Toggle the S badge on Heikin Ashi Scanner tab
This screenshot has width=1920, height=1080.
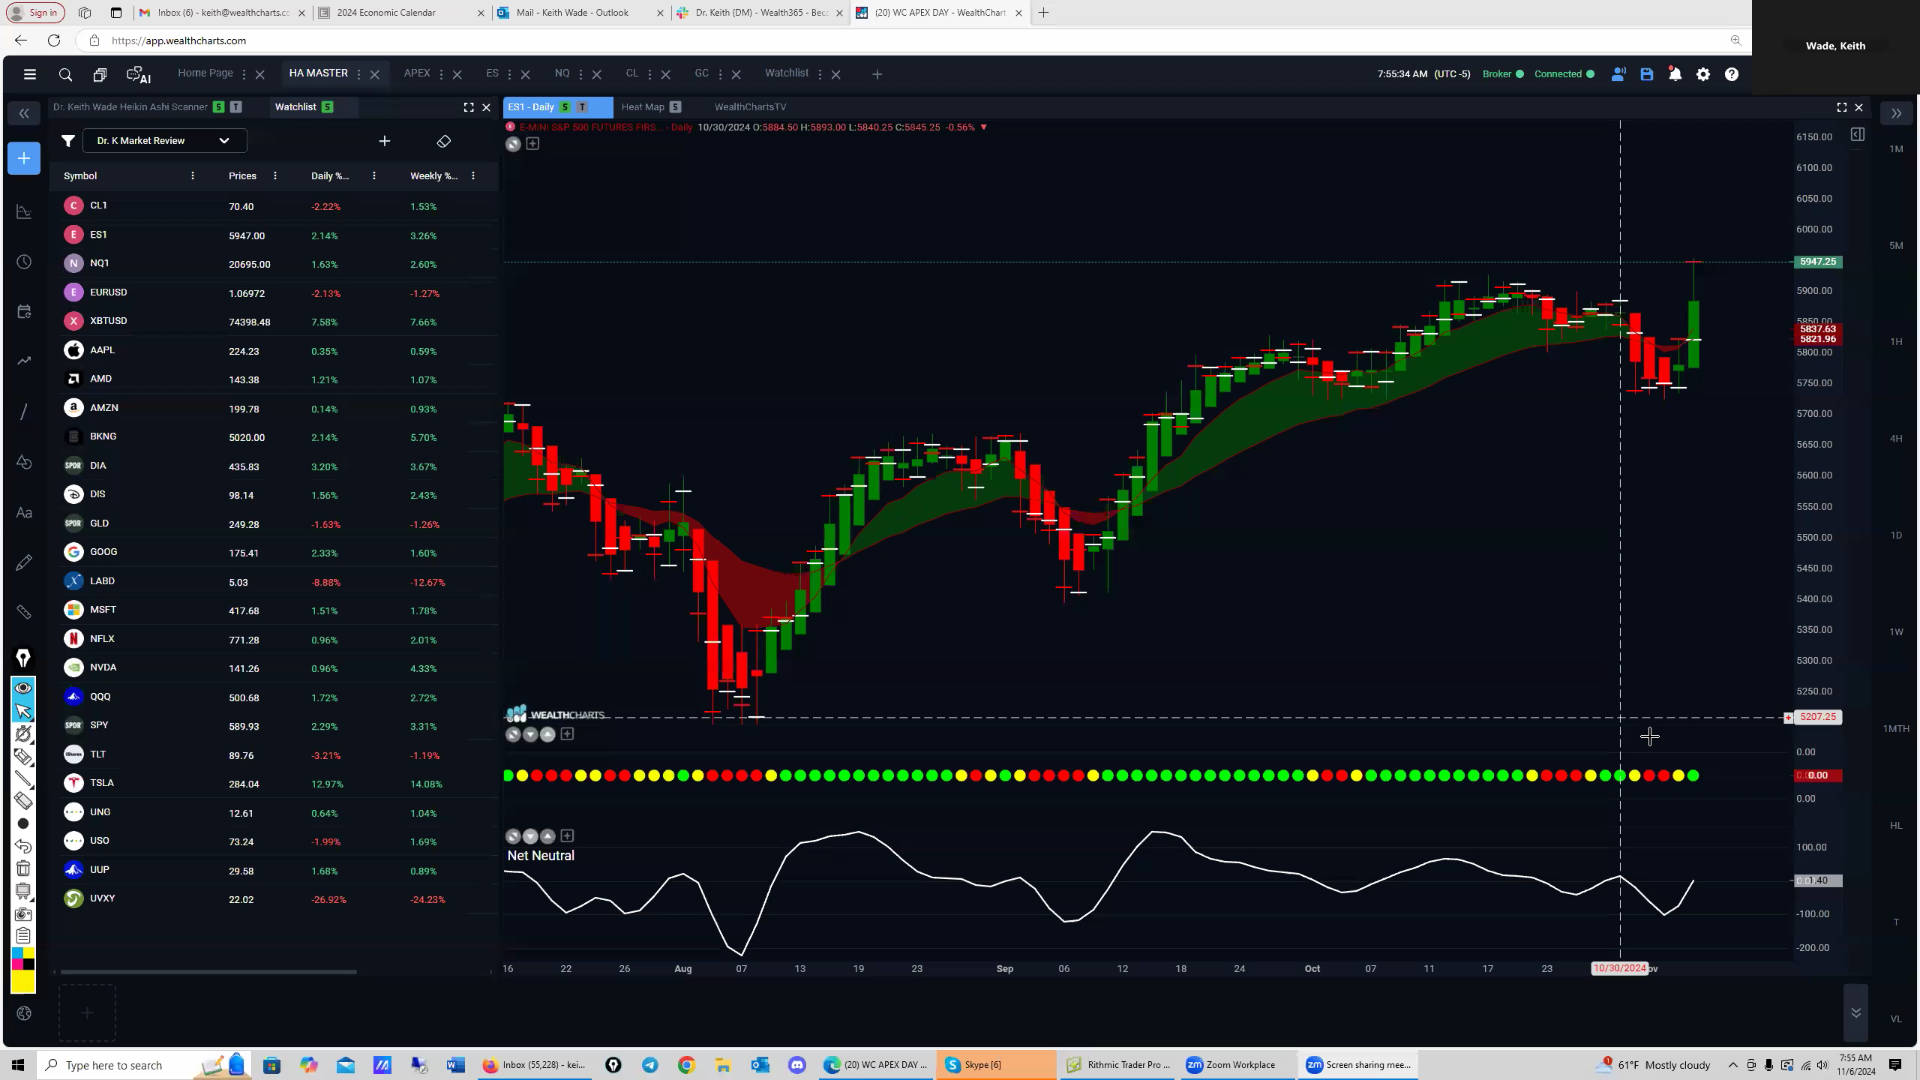click(219, 107)
